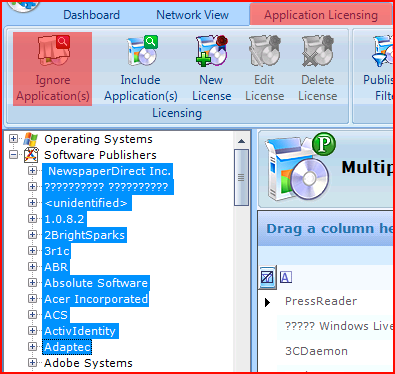
Task: Expand the Operating Systems node
Action: point(13,138)
